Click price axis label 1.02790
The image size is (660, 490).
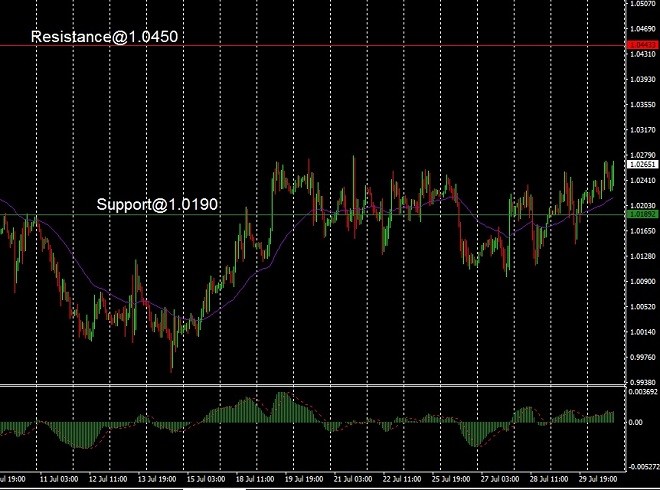[643, 155]
